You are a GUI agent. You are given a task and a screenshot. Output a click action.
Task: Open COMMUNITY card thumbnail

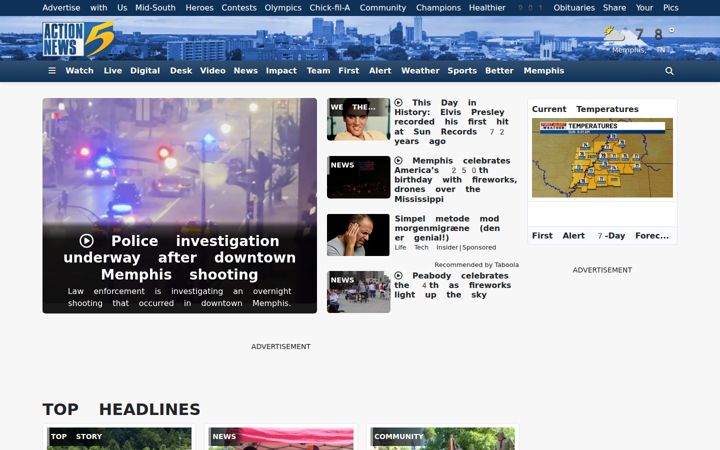tap(443, 439)
